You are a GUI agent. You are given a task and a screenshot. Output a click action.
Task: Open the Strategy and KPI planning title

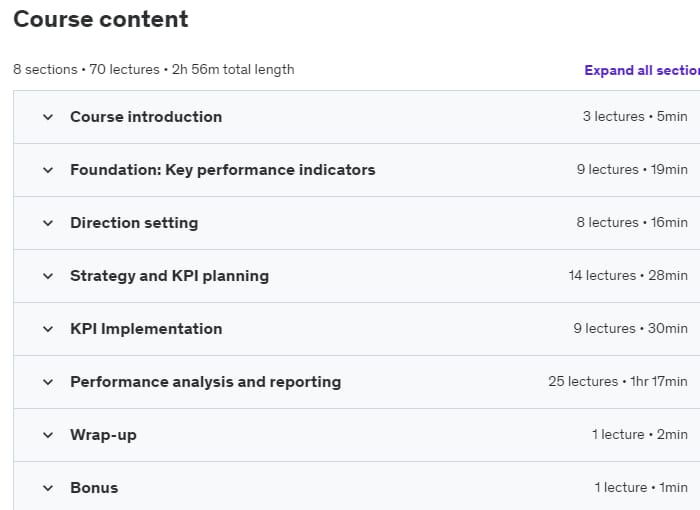[170, 276]
